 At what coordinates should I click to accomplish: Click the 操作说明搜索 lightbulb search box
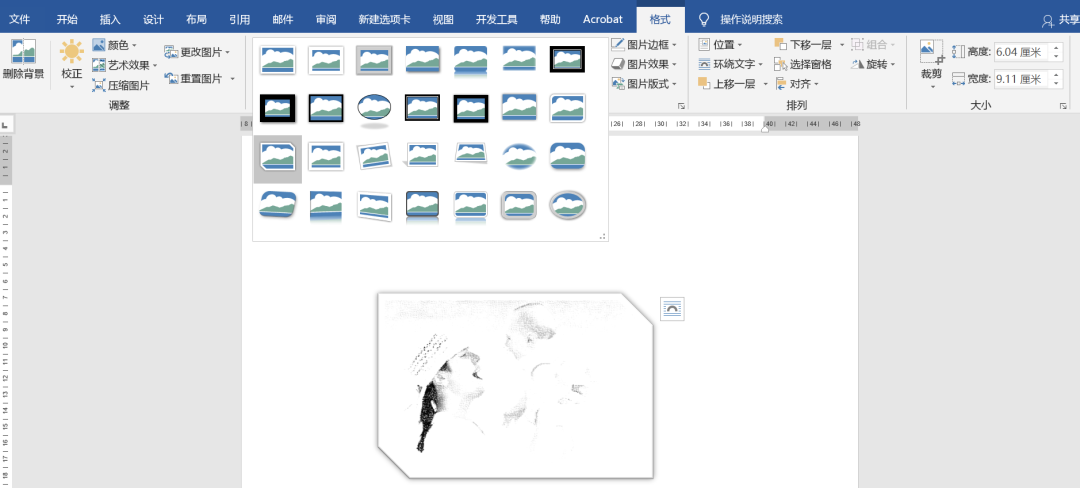click(x=750, y=19)
